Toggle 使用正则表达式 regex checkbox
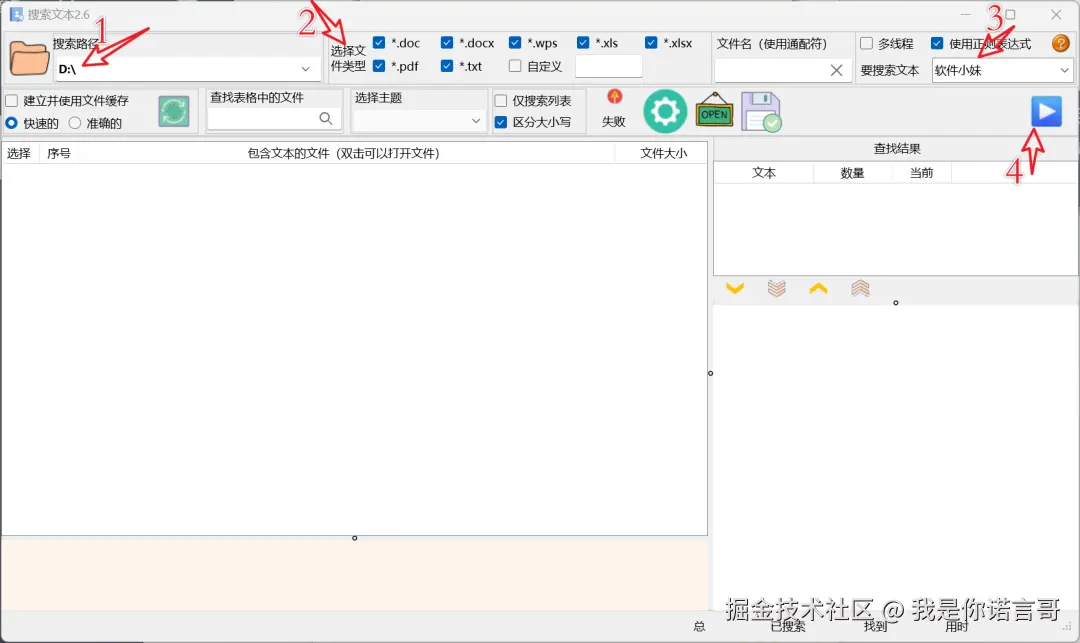1080x643 pixels. click(x=937, y=43)
